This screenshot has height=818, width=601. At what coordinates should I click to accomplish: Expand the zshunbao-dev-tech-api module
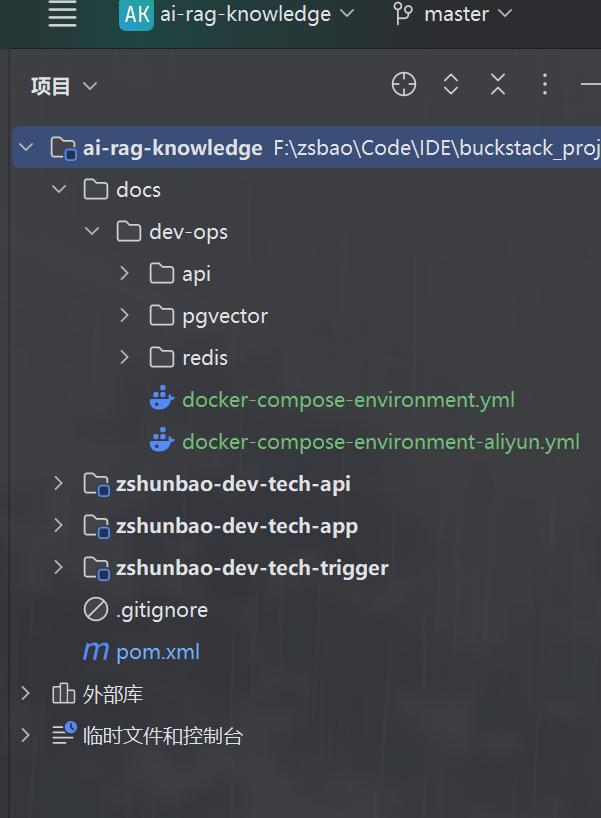(60, 484)
